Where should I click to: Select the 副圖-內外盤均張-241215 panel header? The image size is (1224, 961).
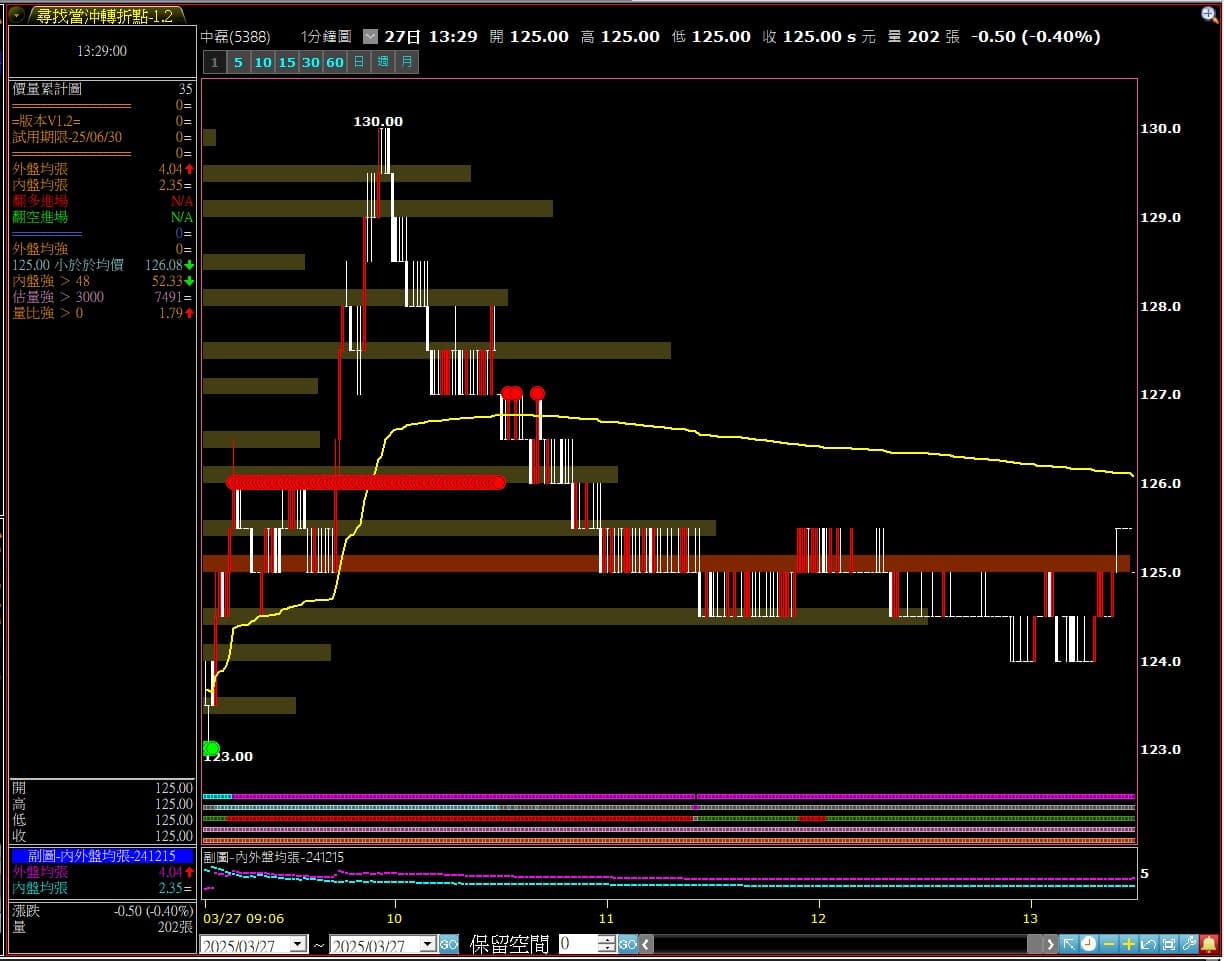click(102, 856)
